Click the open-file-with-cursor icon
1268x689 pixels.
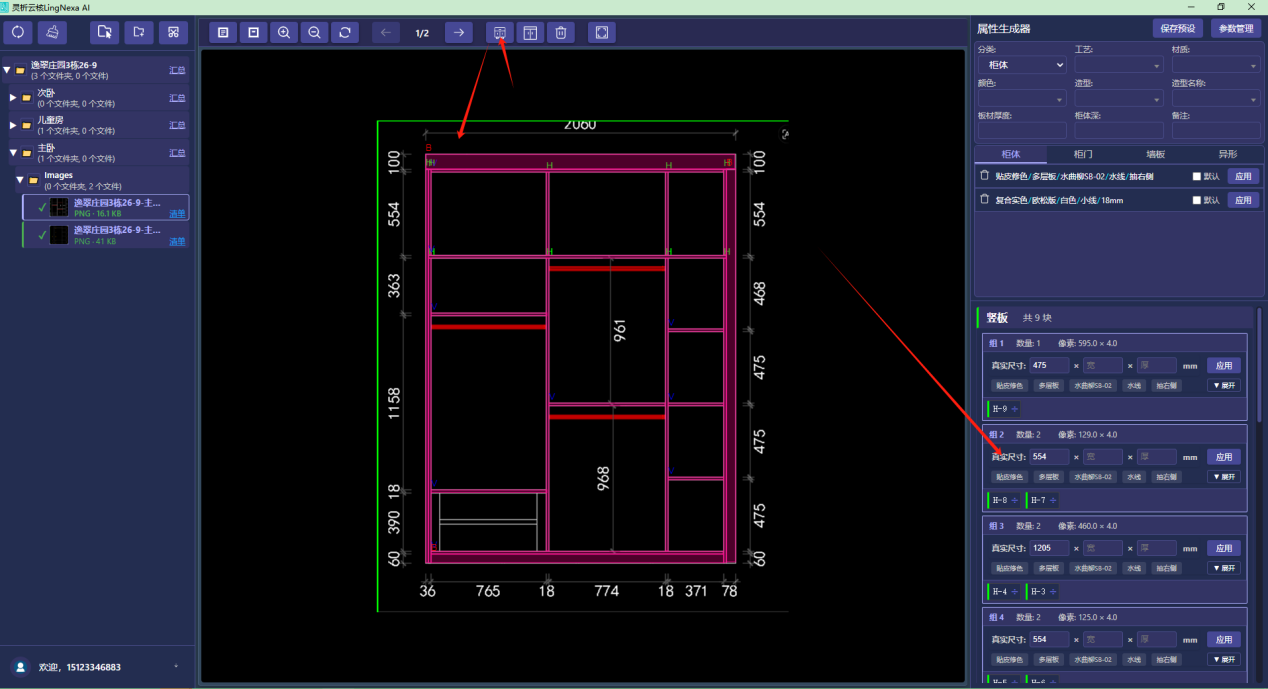(104, 32)
